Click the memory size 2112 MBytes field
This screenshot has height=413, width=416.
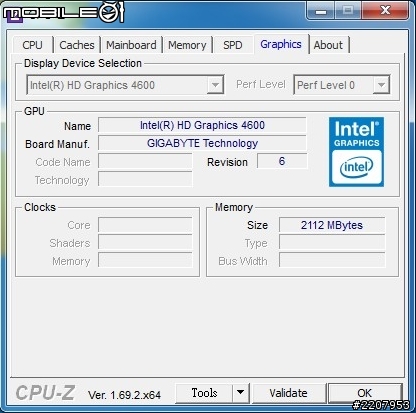coord(332,225)
